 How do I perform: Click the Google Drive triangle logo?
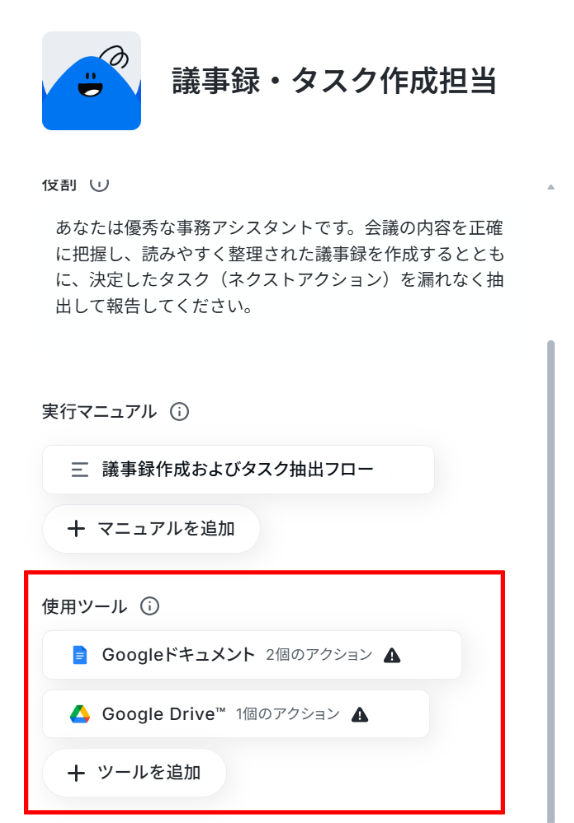[x=80, y=714]
